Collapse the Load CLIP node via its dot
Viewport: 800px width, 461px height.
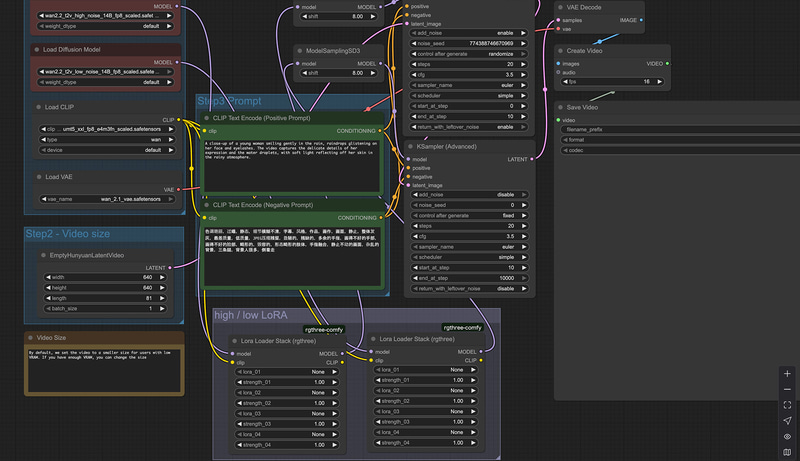coord(37,107)
